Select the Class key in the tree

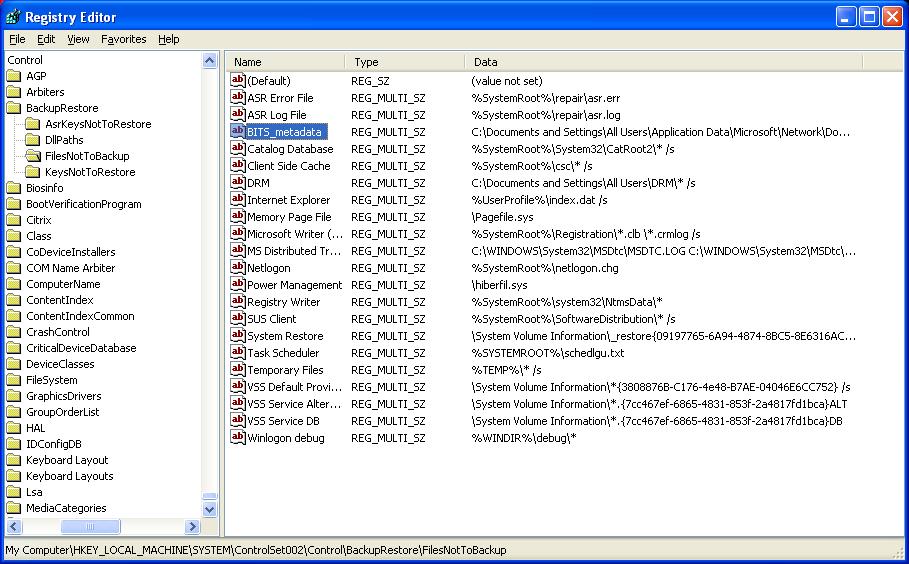point(38,236)
